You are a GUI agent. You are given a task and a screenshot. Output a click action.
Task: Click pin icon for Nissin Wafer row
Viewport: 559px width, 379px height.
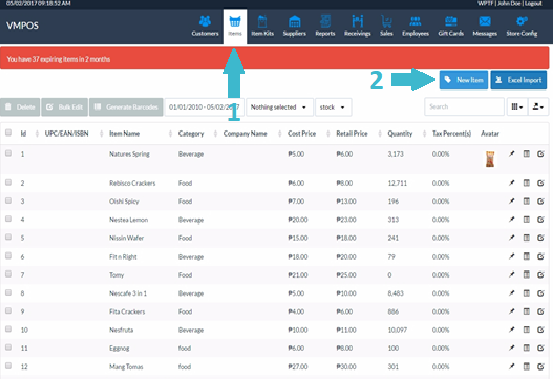tap(512, 237)
